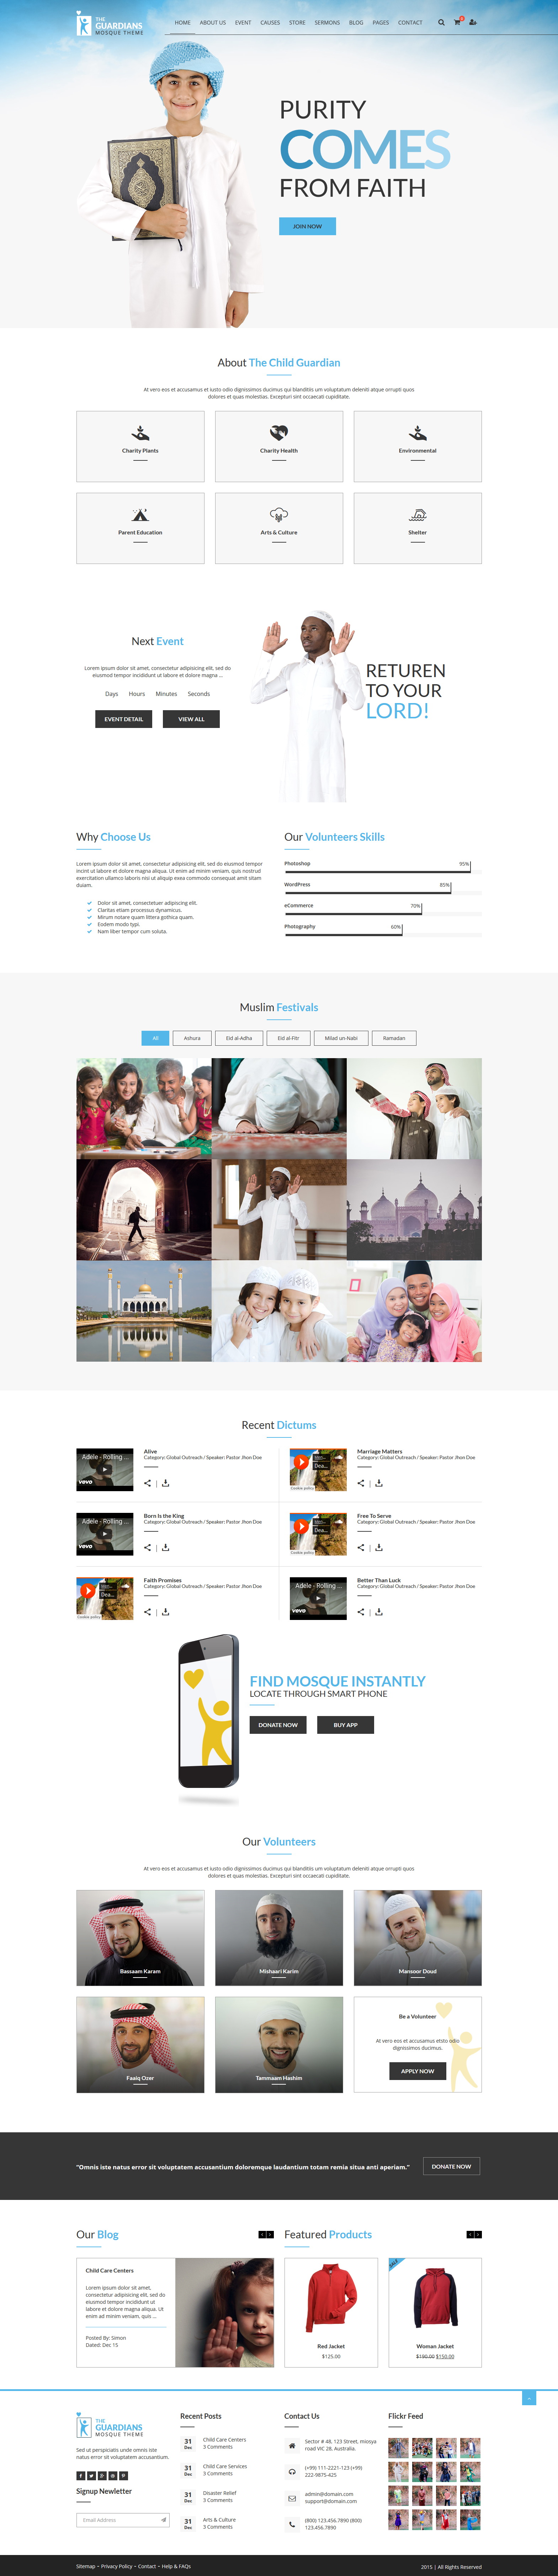The width and height of the screenshot is (558, 2576).
Task: Click the Join Now button
Action: point(307,226)
